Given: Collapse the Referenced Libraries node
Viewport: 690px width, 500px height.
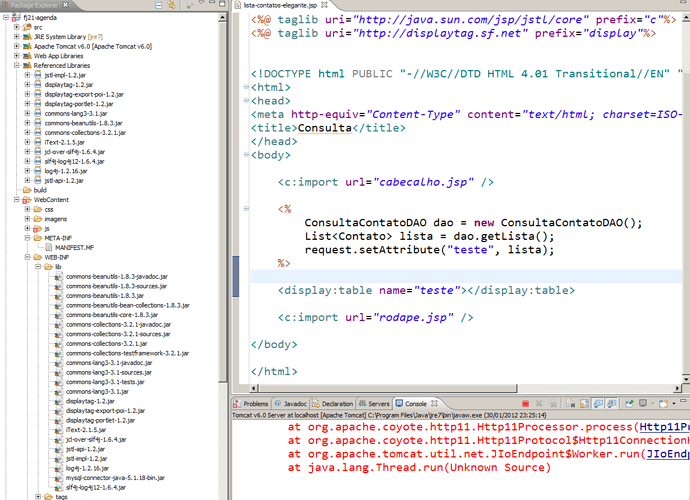Looking at the screenshot, I should (16, 66).
